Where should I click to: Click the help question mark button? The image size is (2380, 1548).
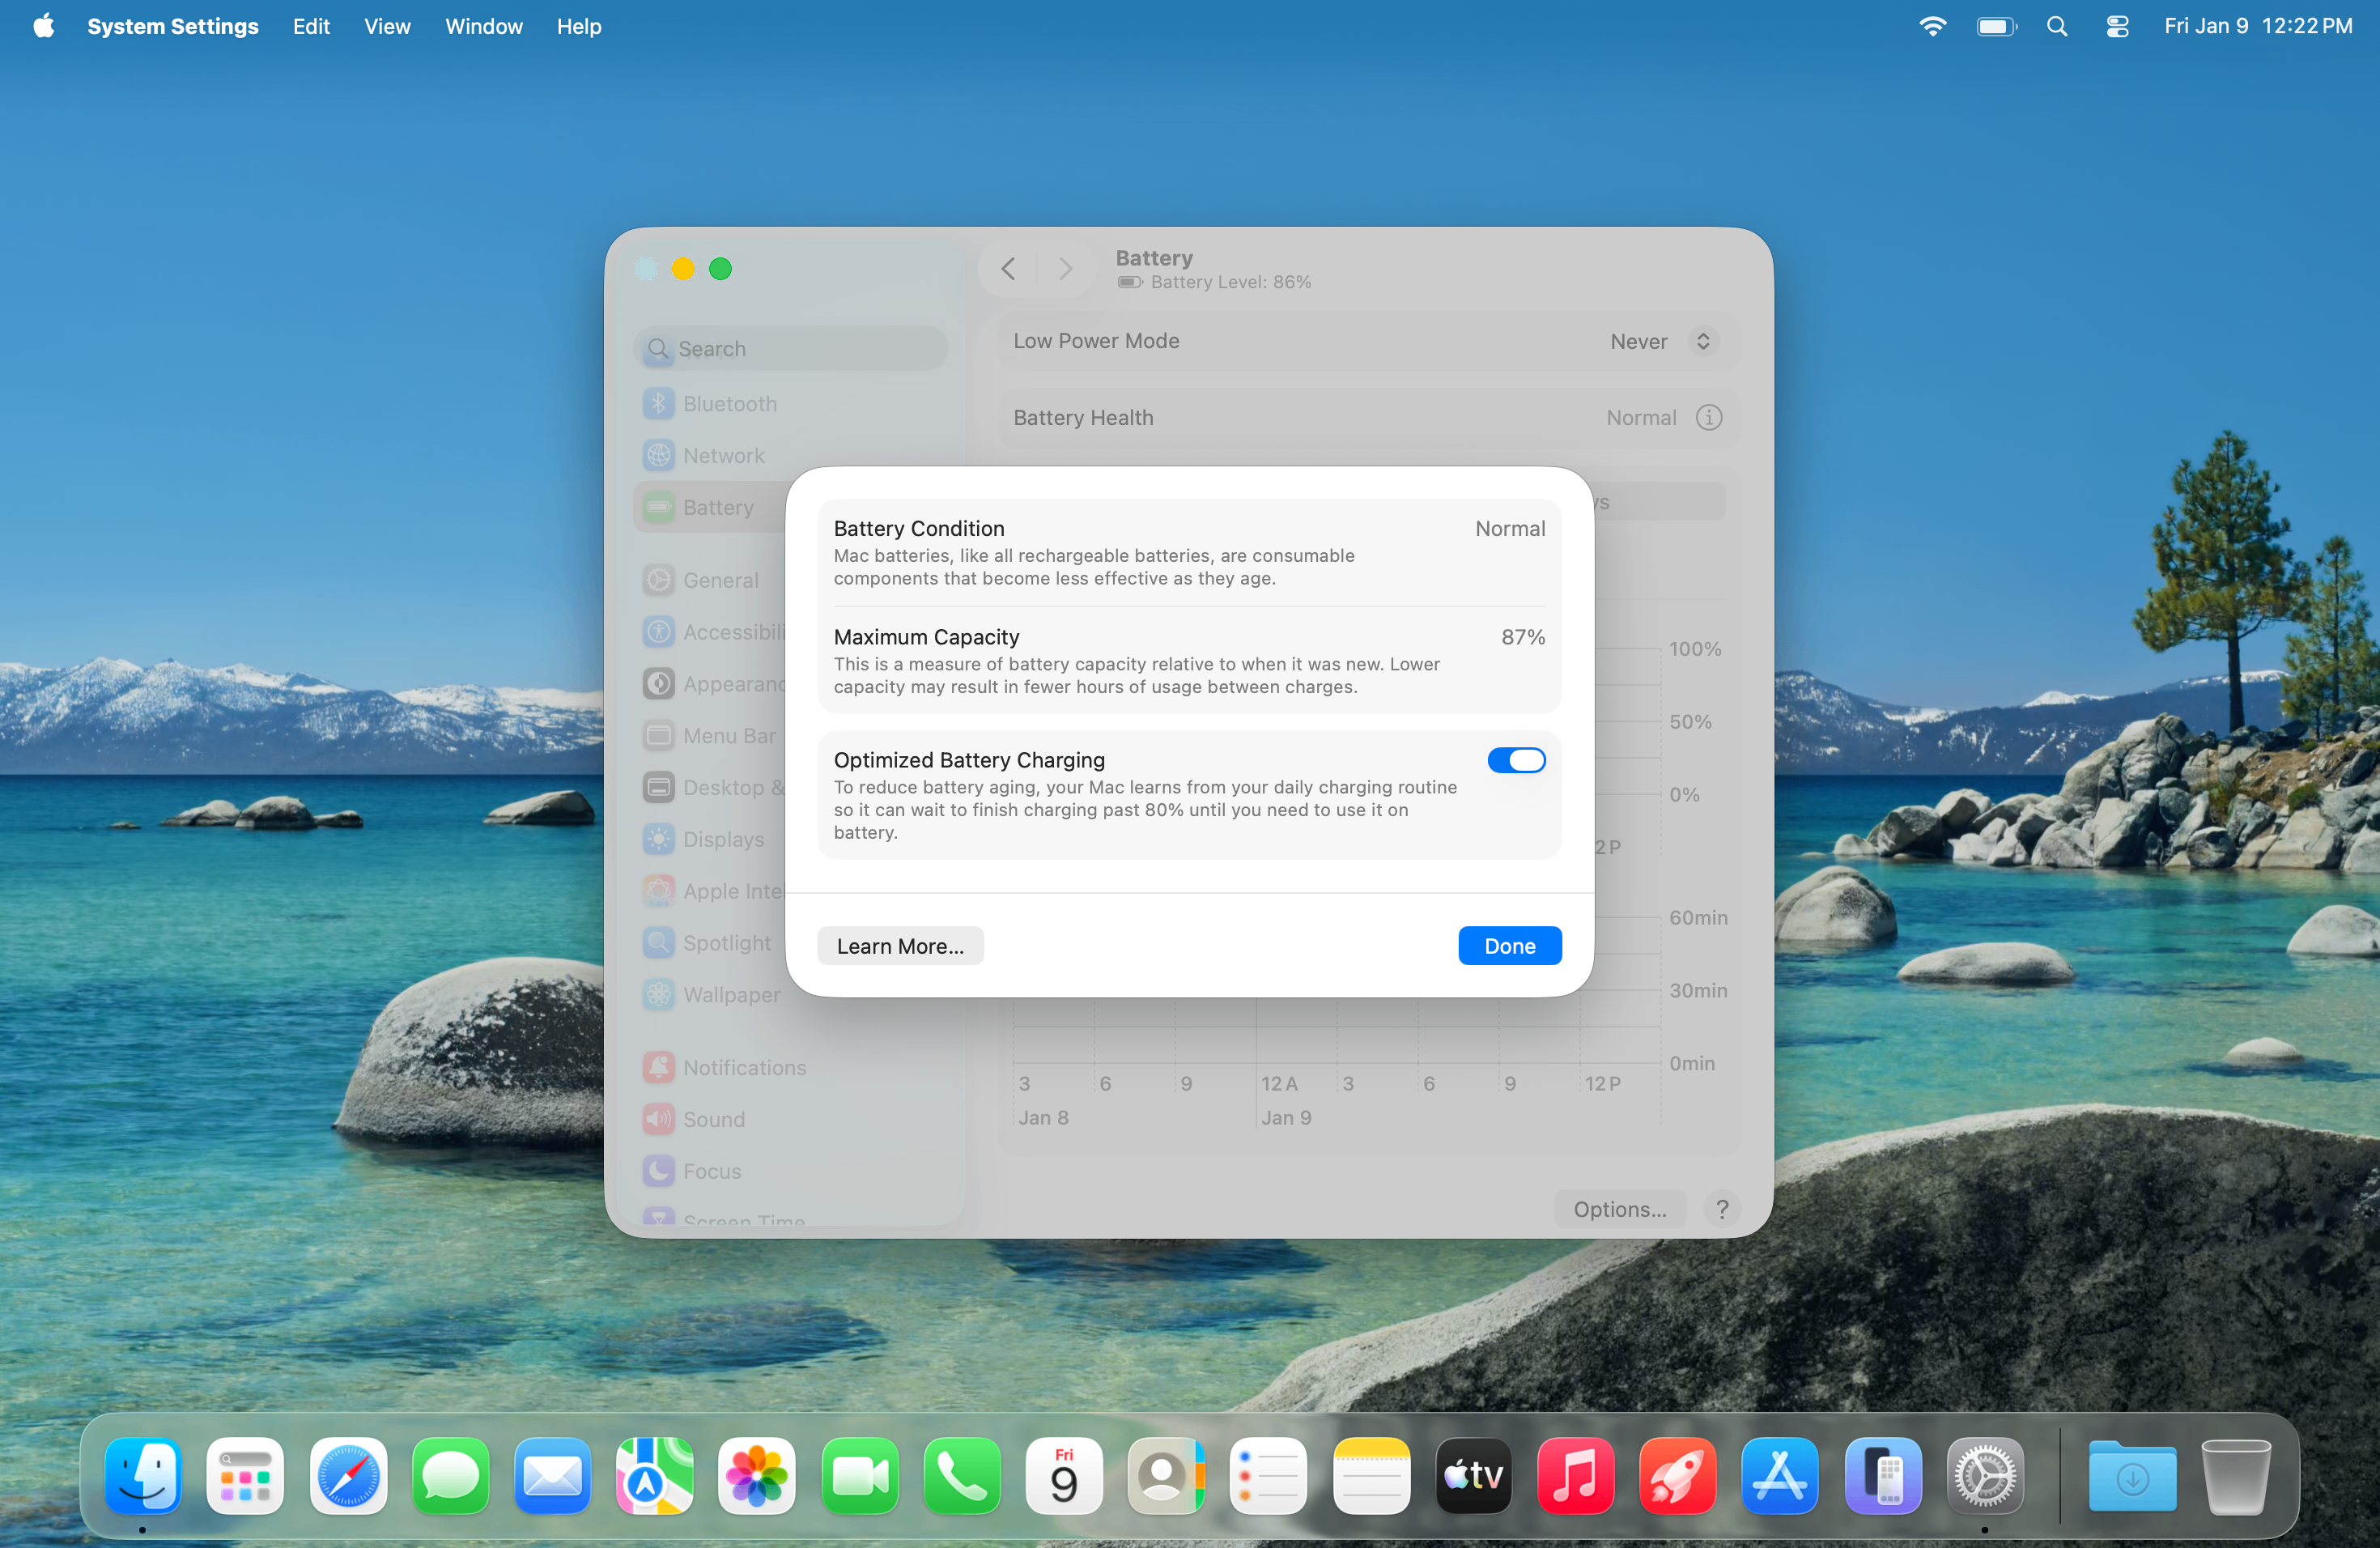(x=1721, y=1209)
